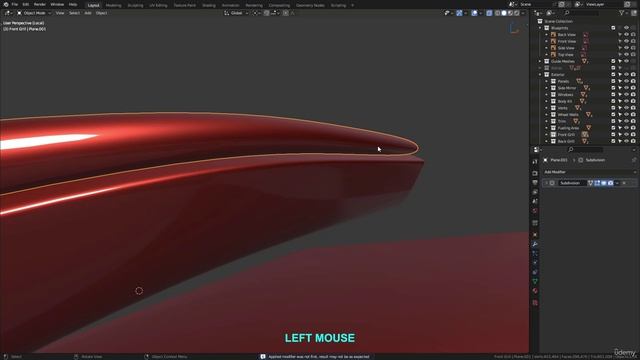Collapse the Blueprints collection
The width and height of the screenshot is (640, 360).
point(540,28)
